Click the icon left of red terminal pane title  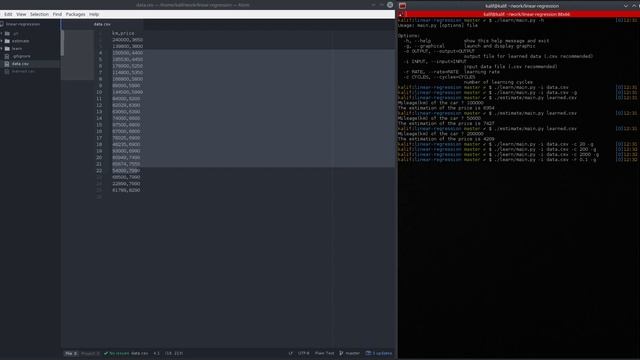[x=401, y=14]
